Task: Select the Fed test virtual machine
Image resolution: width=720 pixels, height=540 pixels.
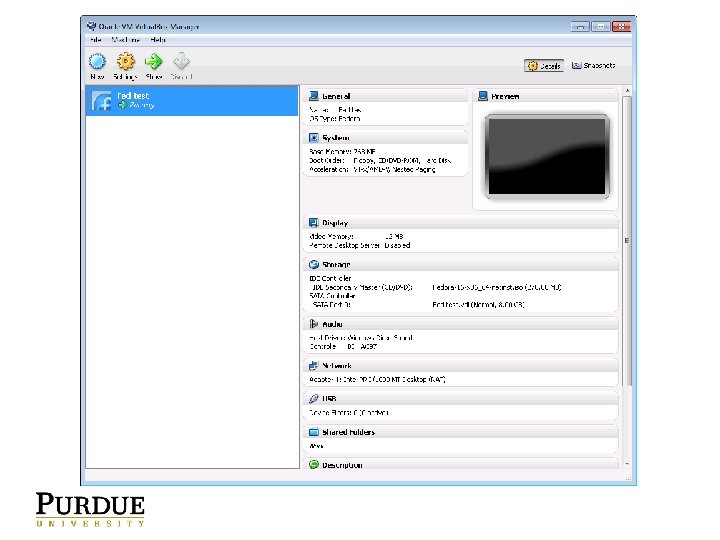Action: [x=192, y=101]
